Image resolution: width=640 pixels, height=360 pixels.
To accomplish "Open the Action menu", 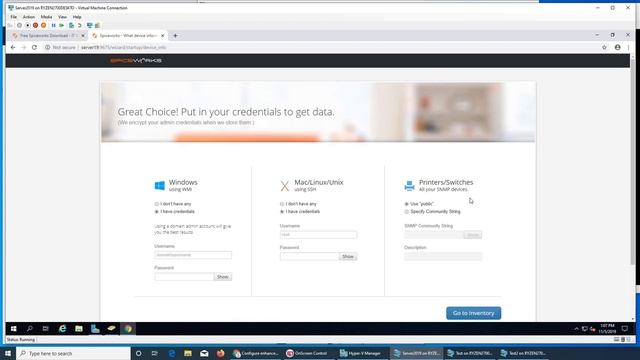I will 29,17.
